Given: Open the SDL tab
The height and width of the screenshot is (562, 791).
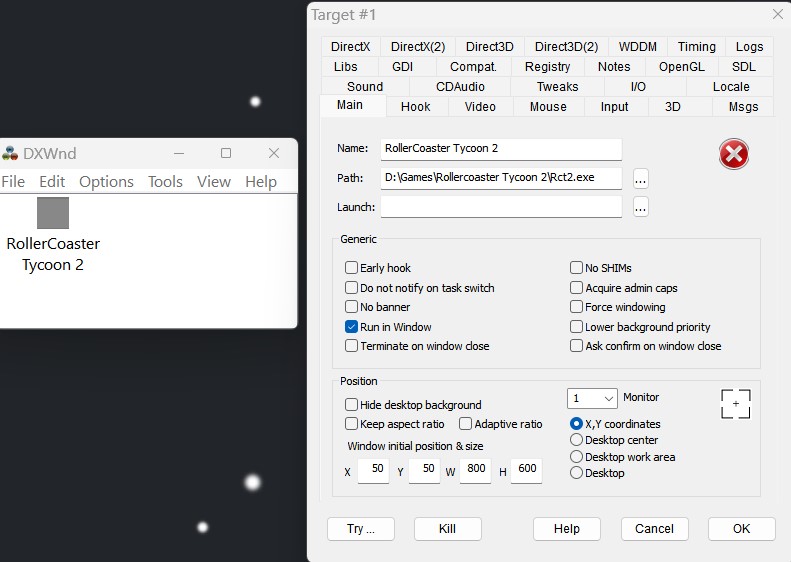Looking at the screenshot, I should click(x=744, y=67).
